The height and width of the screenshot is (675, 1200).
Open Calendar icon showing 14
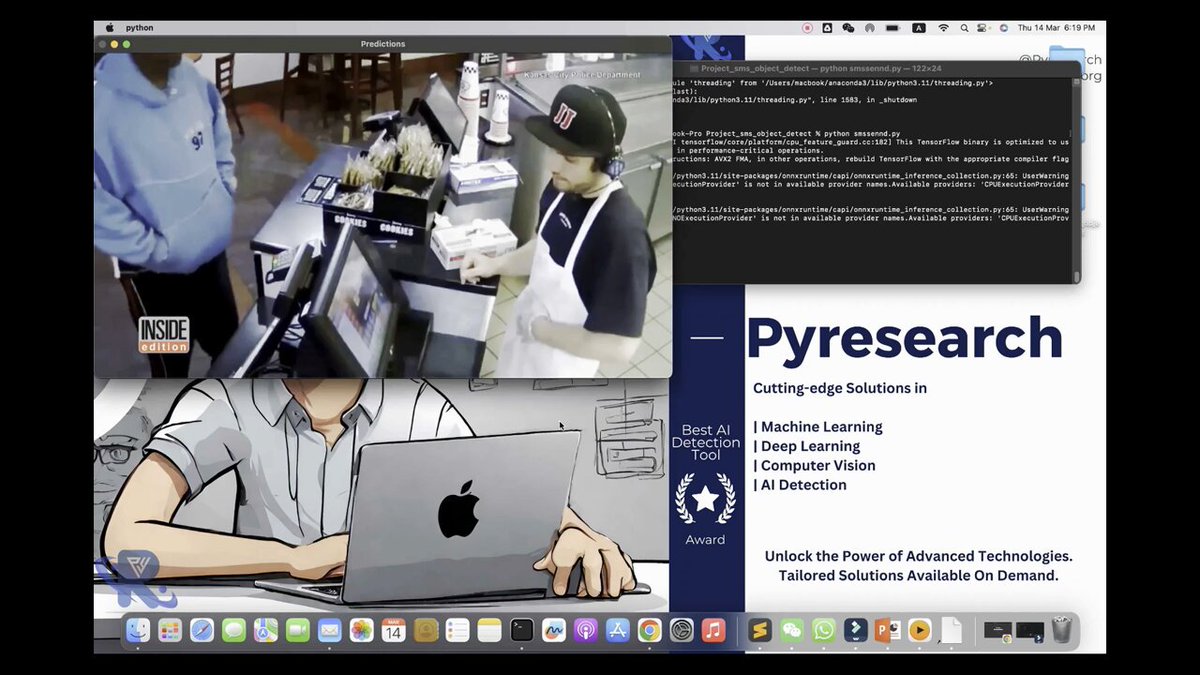click(393, 630)
